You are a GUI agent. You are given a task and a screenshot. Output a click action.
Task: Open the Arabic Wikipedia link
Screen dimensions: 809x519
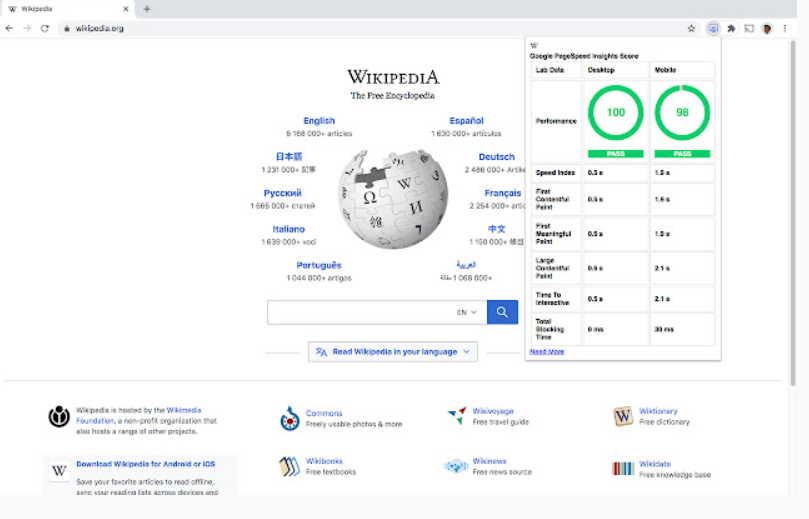(466, 265)
